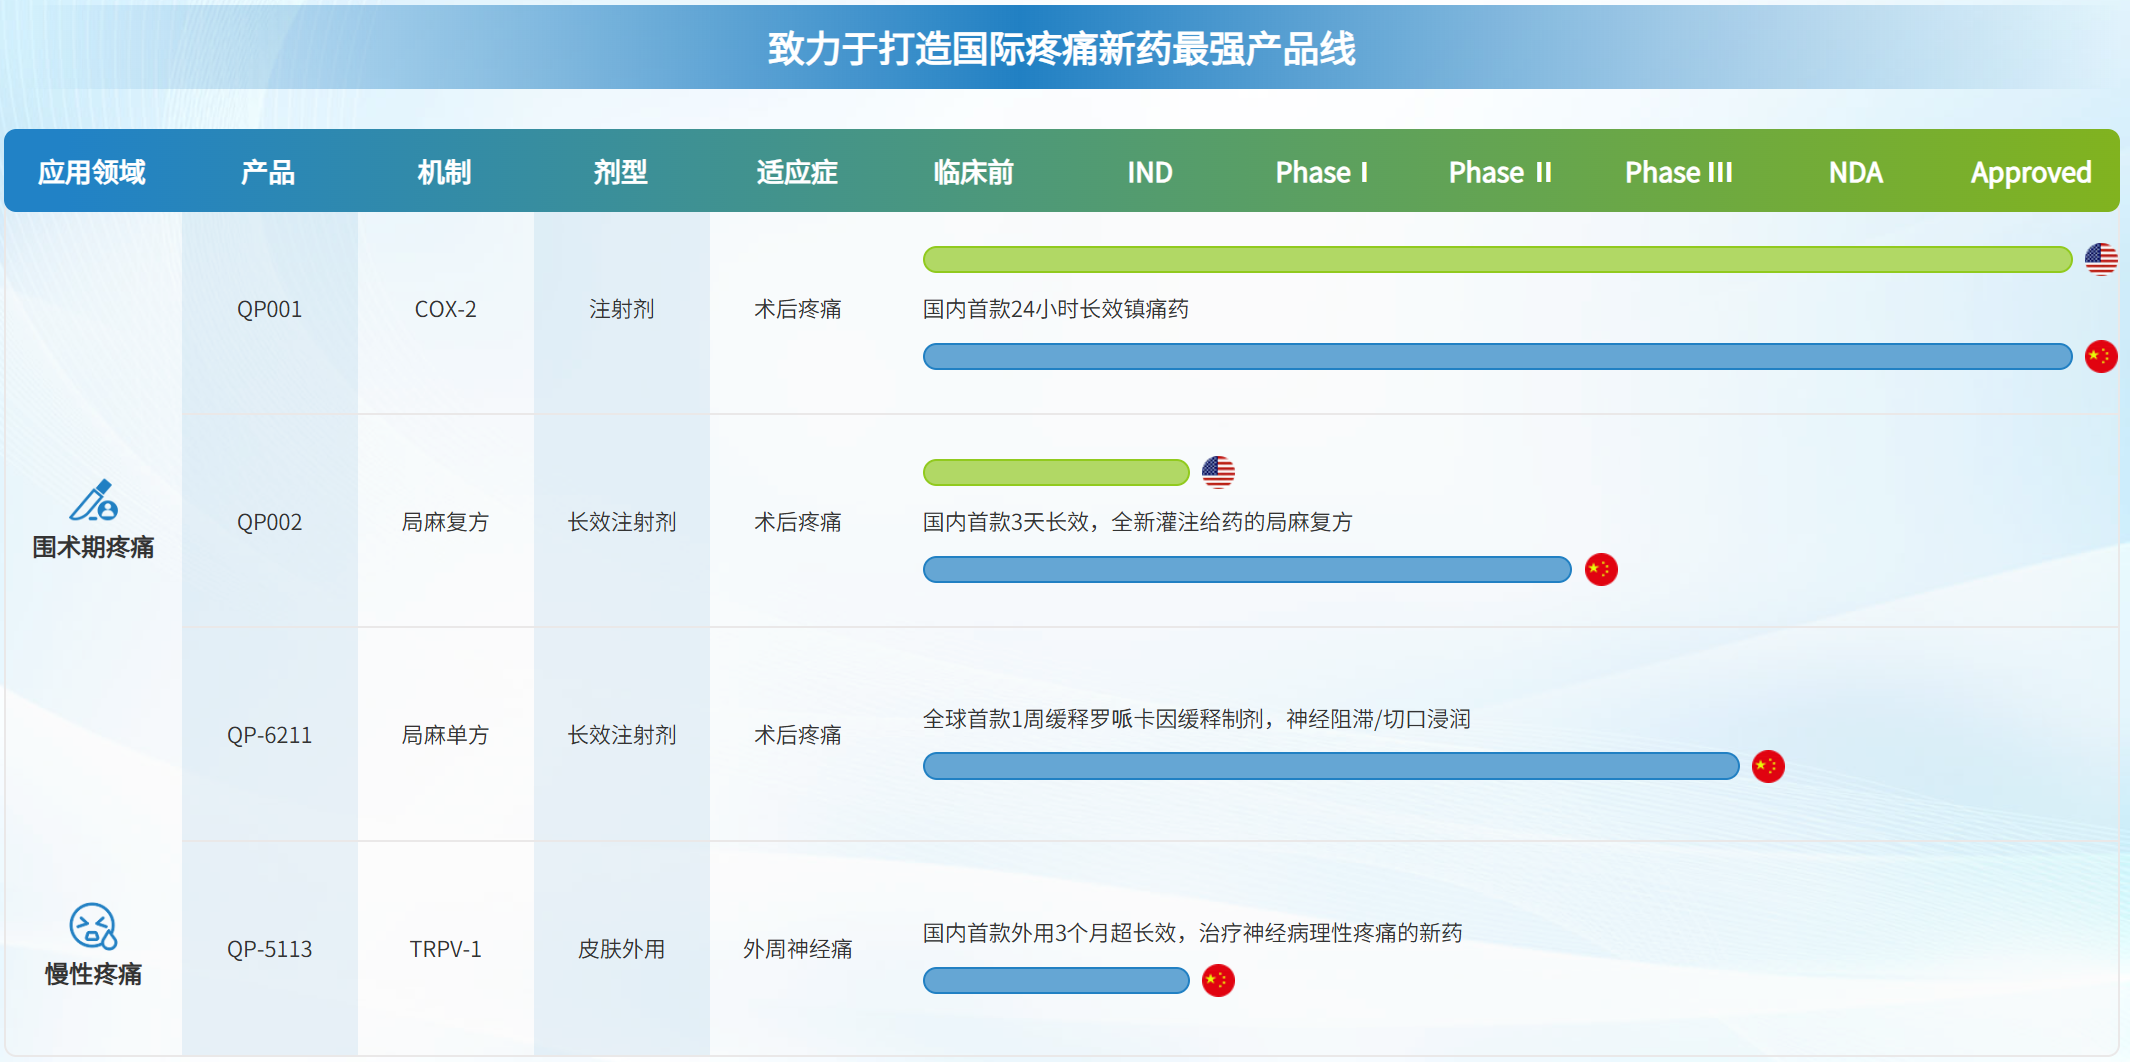Click the page title 致力于打造国际疼痛新药最强产品线
Screen dimensions: 2130x1062
tap(1061, 49)
